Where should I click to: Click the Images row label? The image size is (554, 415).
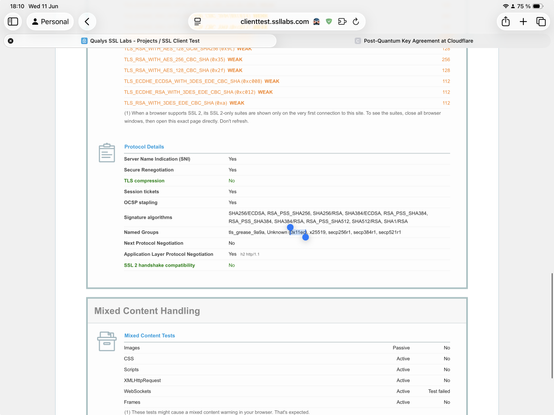point(132,348)
